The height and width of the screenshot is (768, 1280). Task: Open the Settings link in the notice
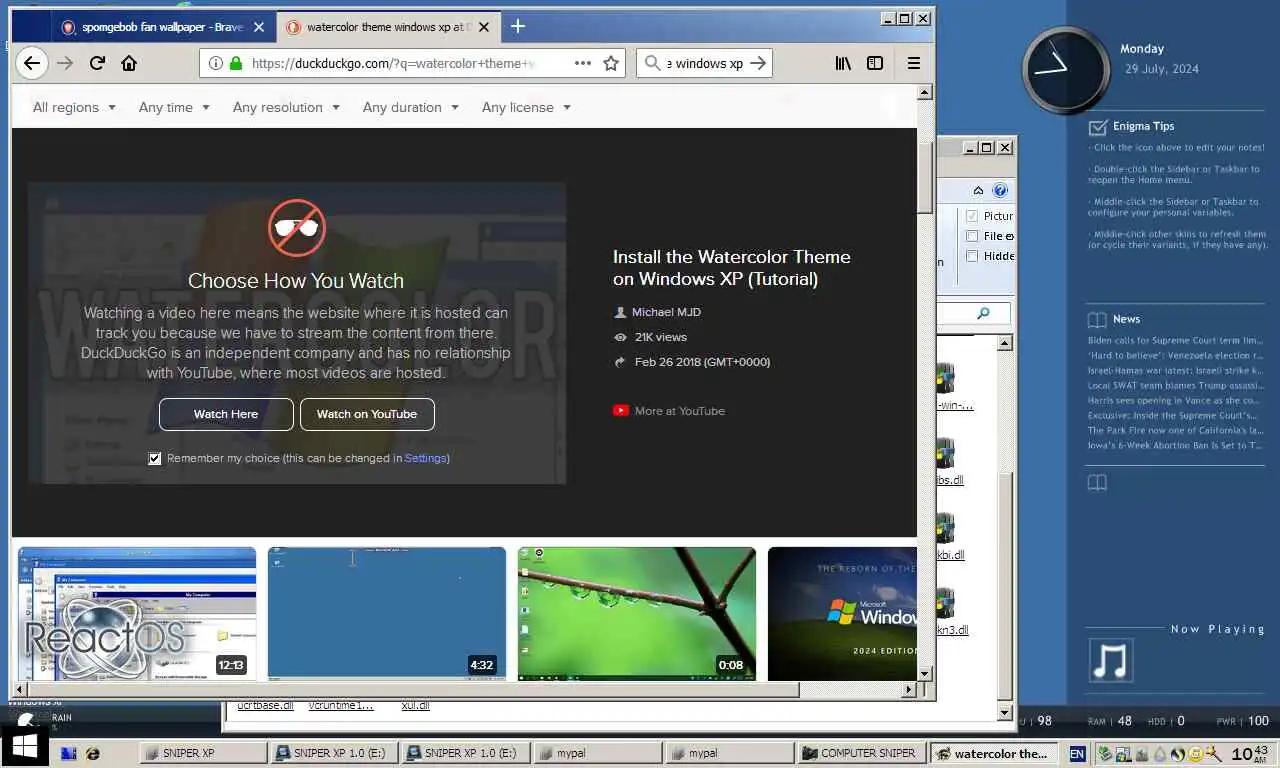(x=425, y=458)
